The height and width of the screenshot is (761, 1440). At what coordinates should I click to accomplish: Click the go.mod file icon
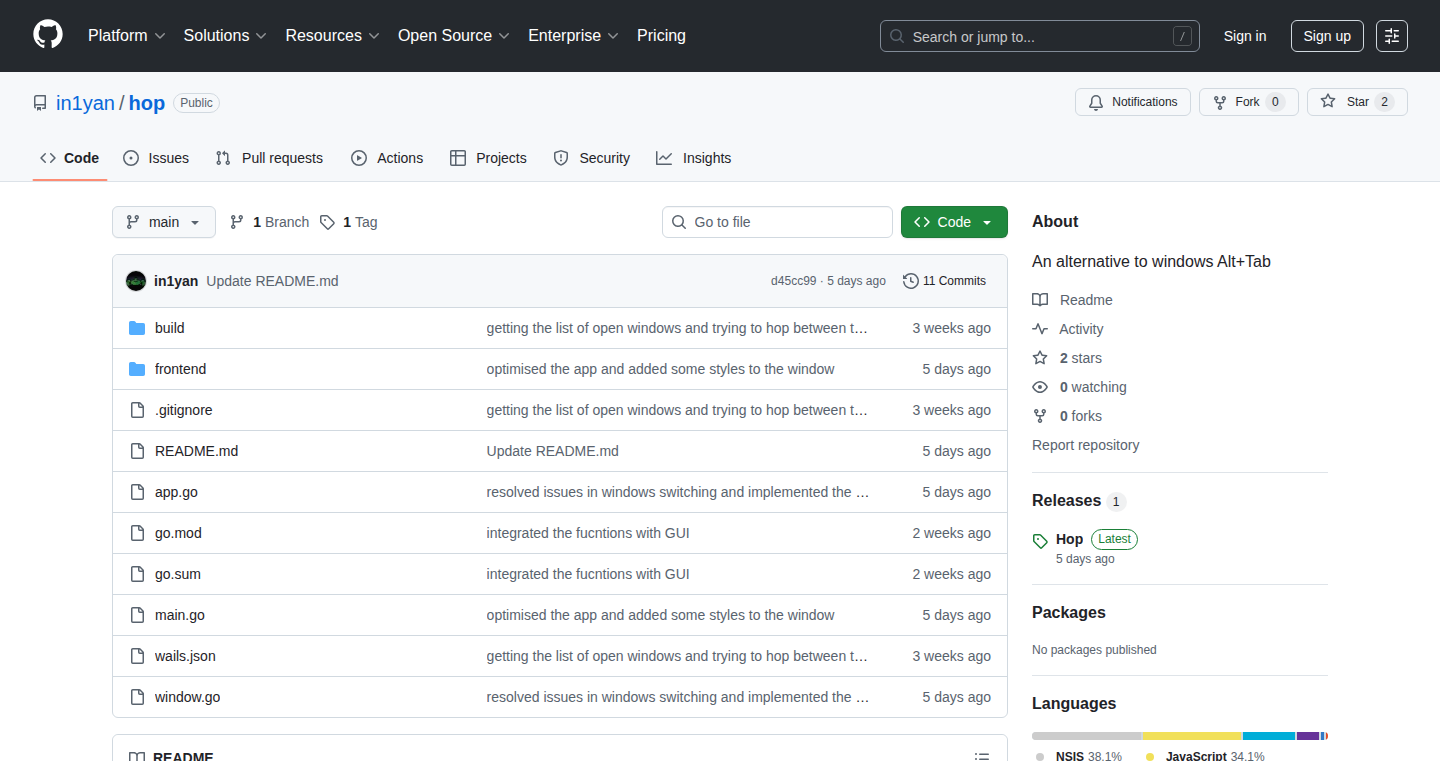click(137, 533)
